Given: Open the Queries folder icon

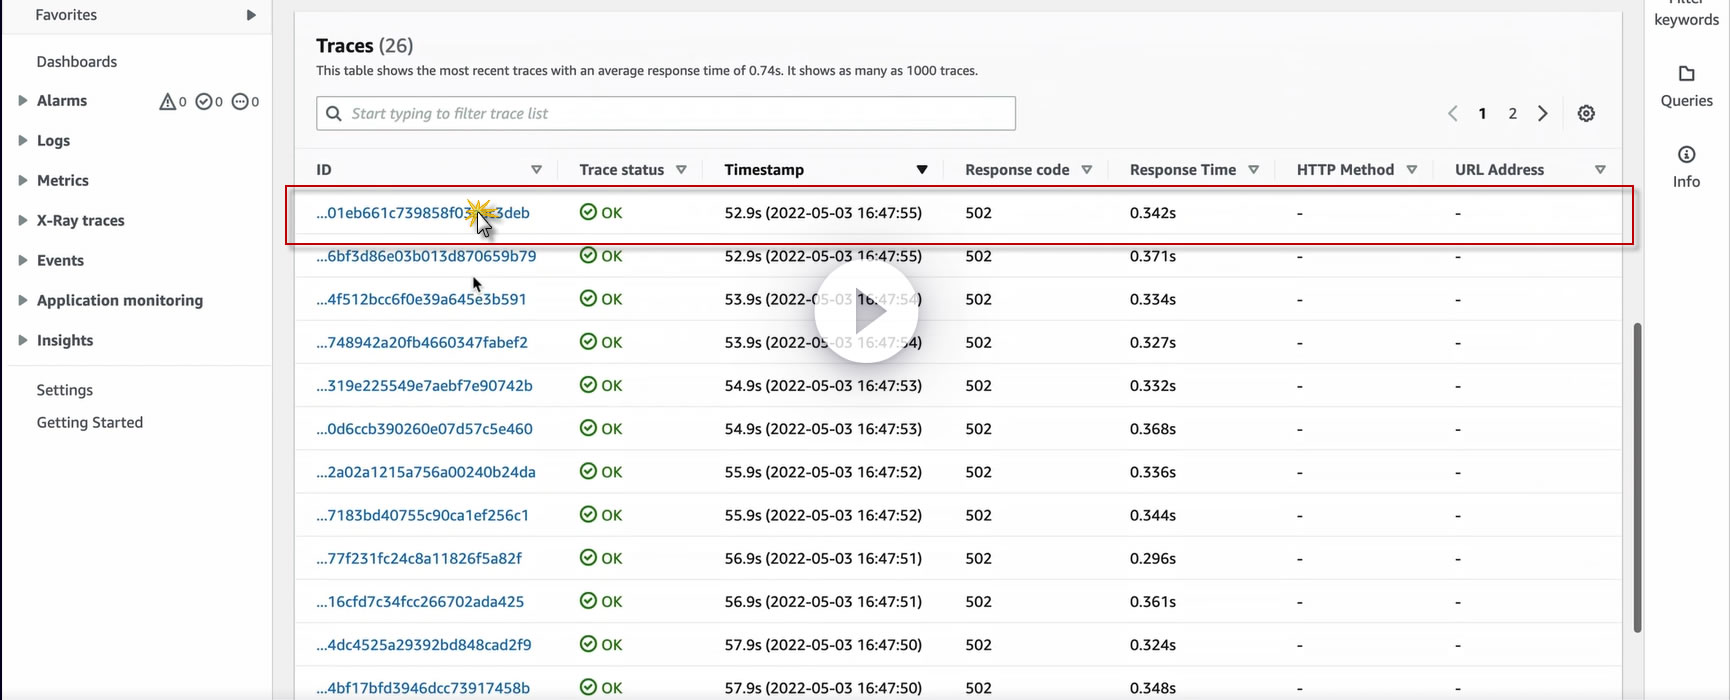Looking at the screenshot, I should 1686,74.
